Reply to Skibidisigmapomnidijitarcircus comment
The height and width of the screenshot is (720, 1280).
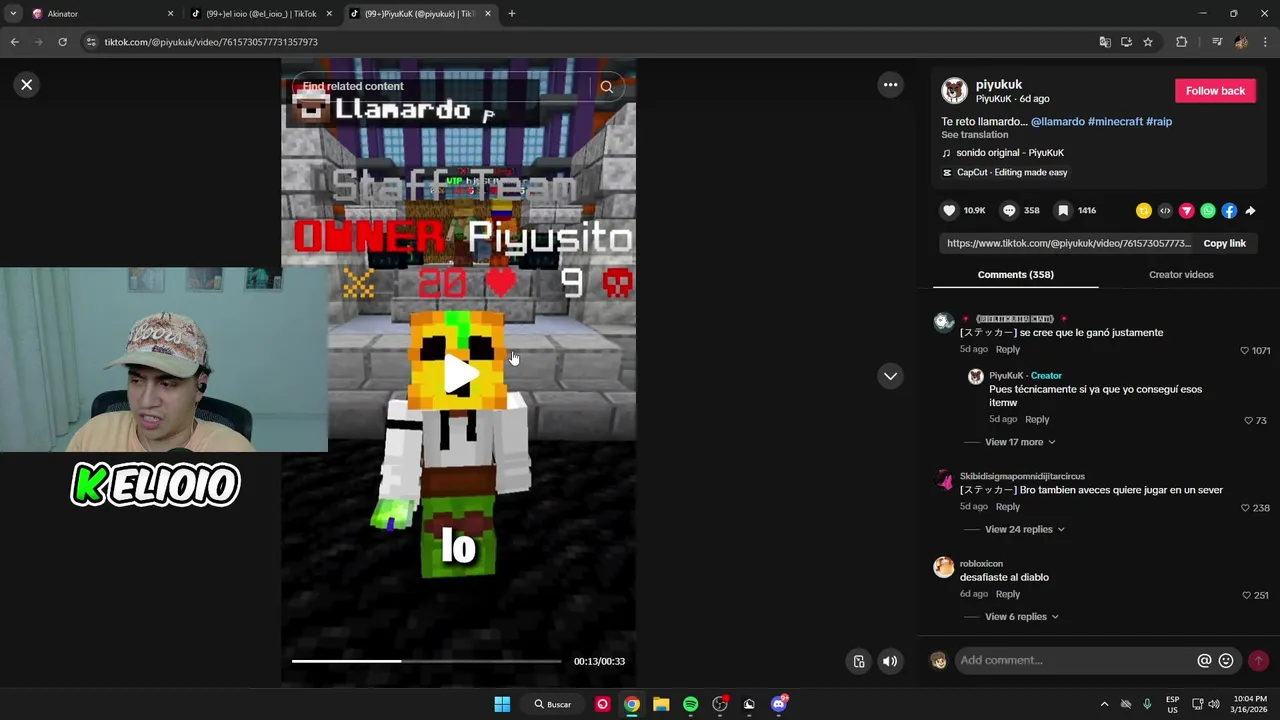tap(1007, 507)
